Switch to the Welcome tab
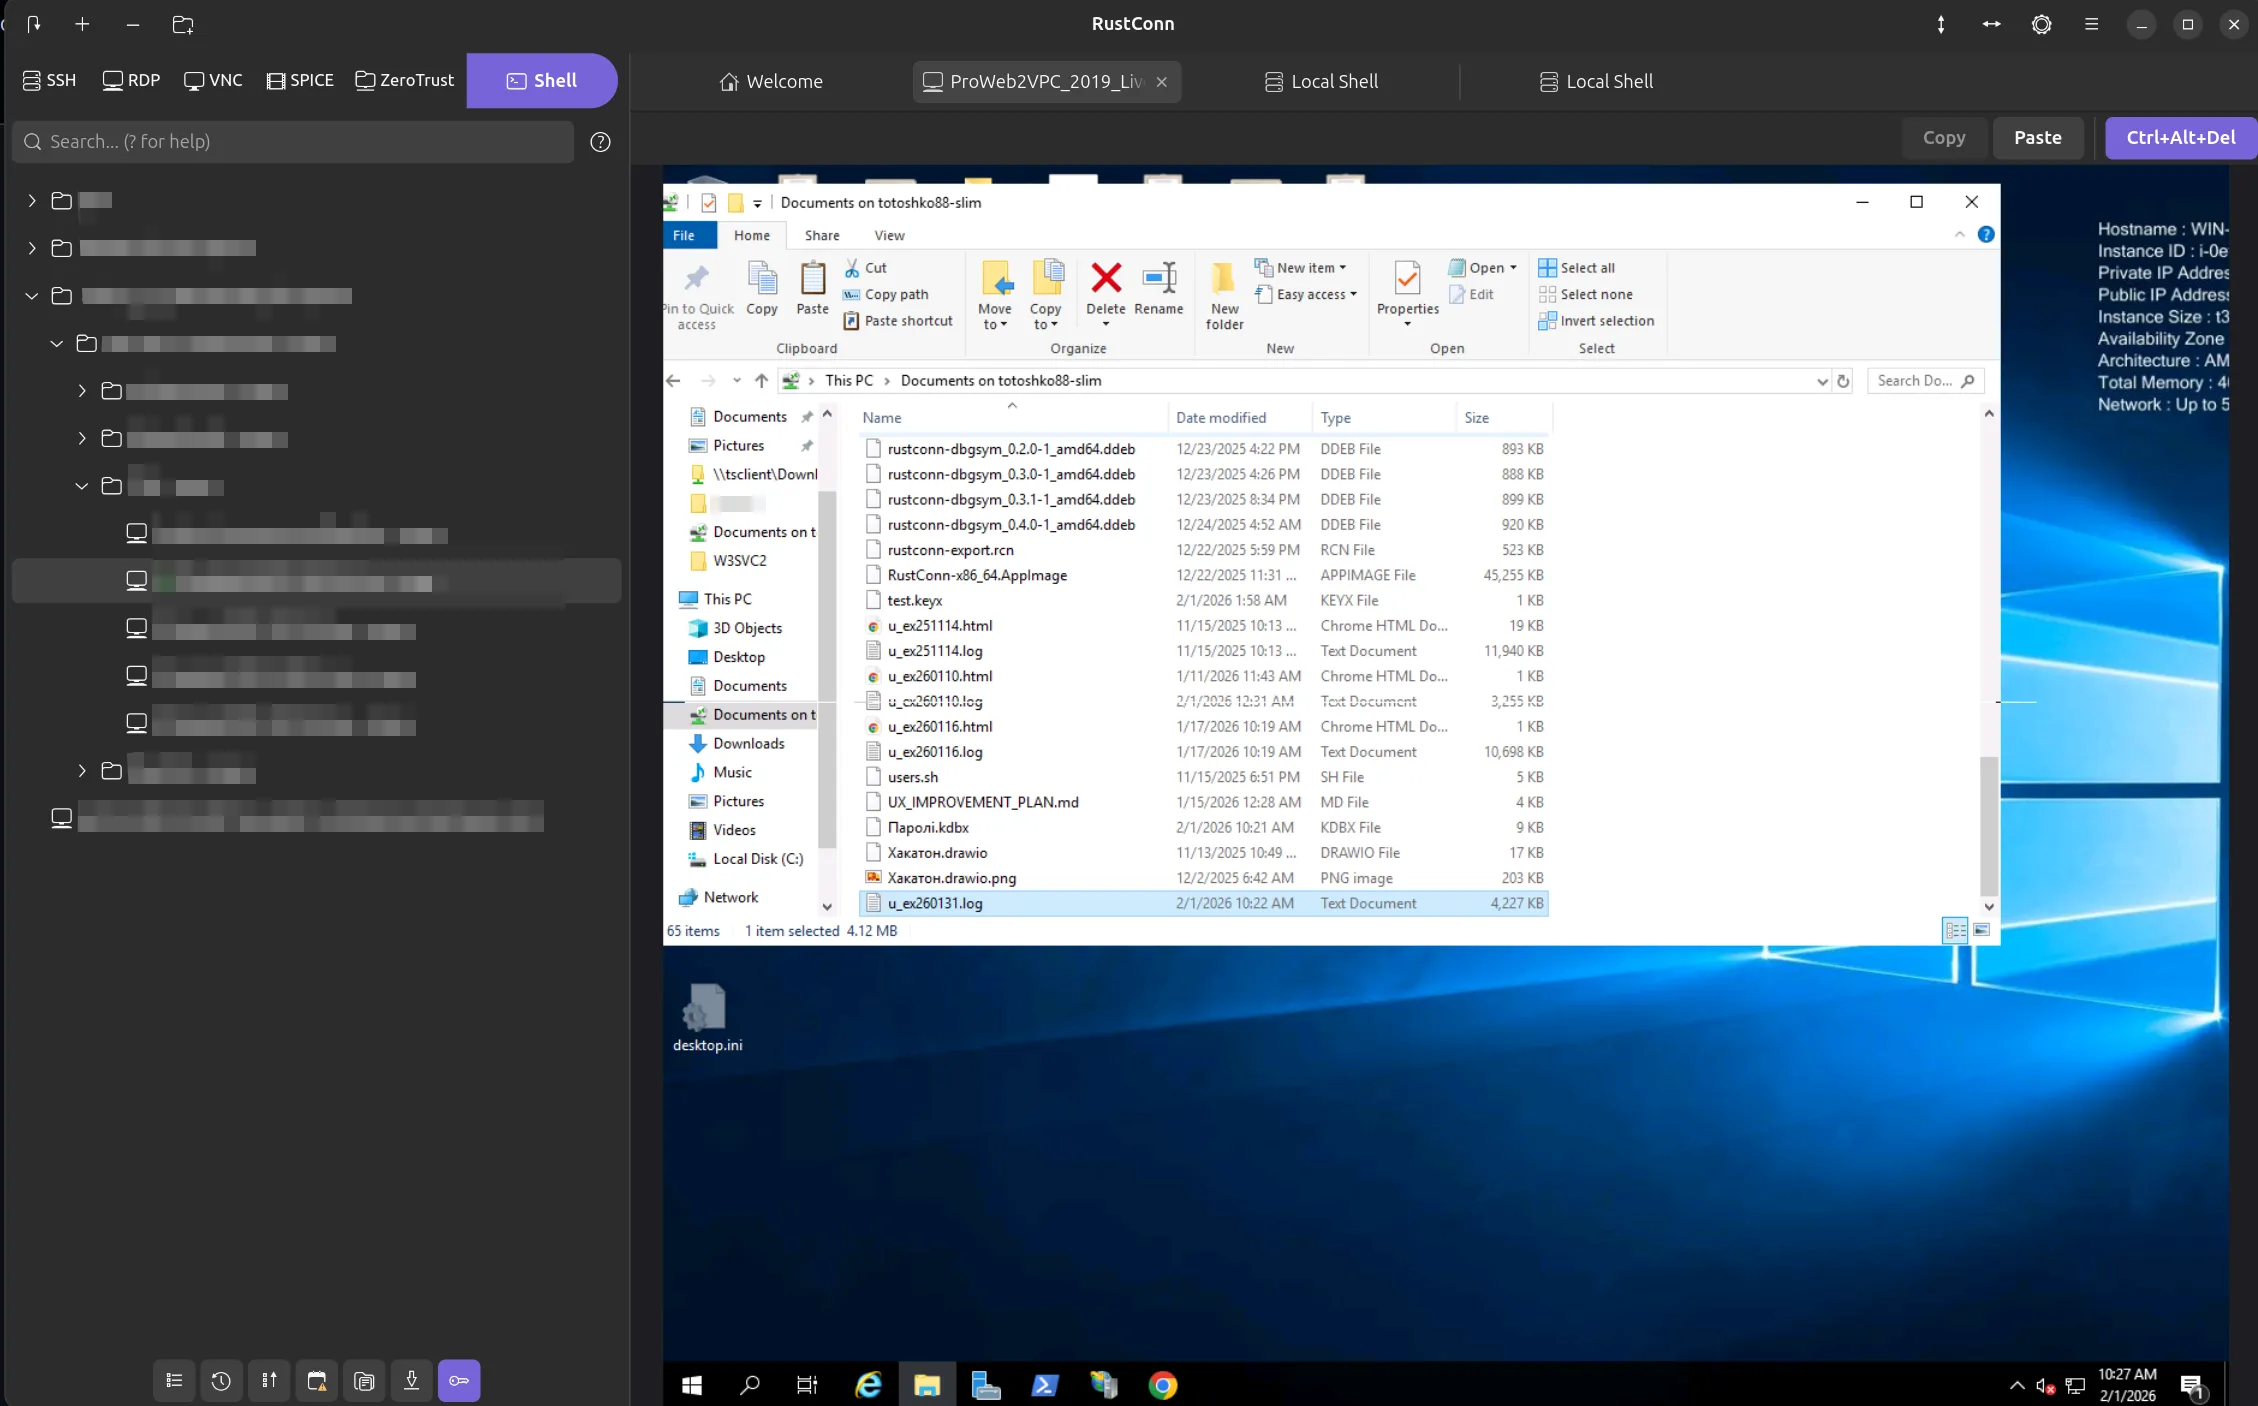This screenshot has height=1406, width=2258. [x=771, y=82]
